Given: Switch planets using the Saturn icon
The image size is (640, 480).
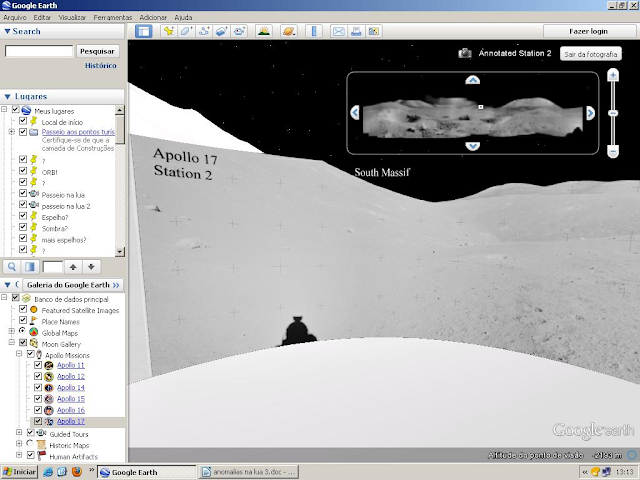Looking at the screenshot, I should tap(289, 31).
